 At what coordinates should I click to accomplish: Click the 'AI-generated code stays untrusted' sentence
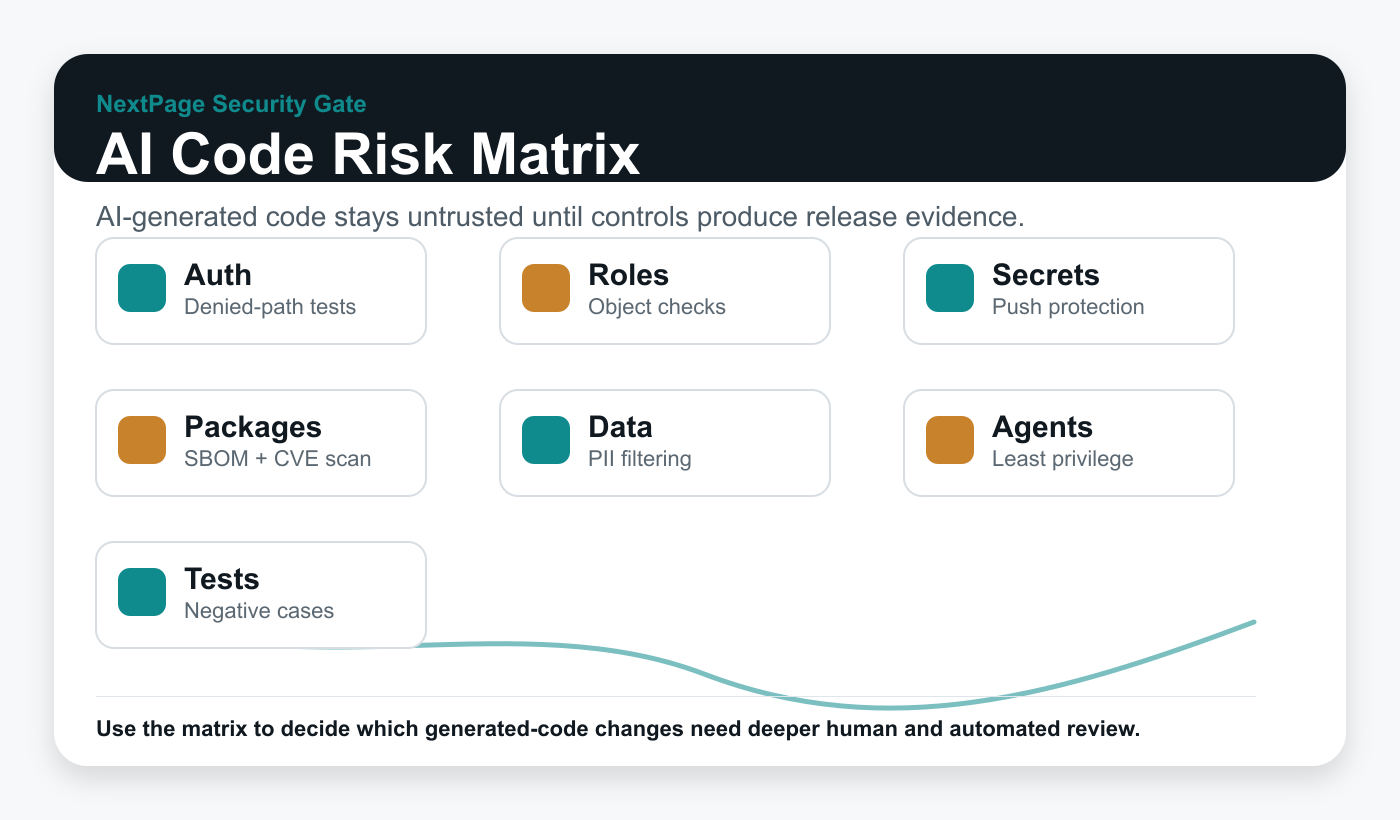pyautogui.click(x=560, y=217)
